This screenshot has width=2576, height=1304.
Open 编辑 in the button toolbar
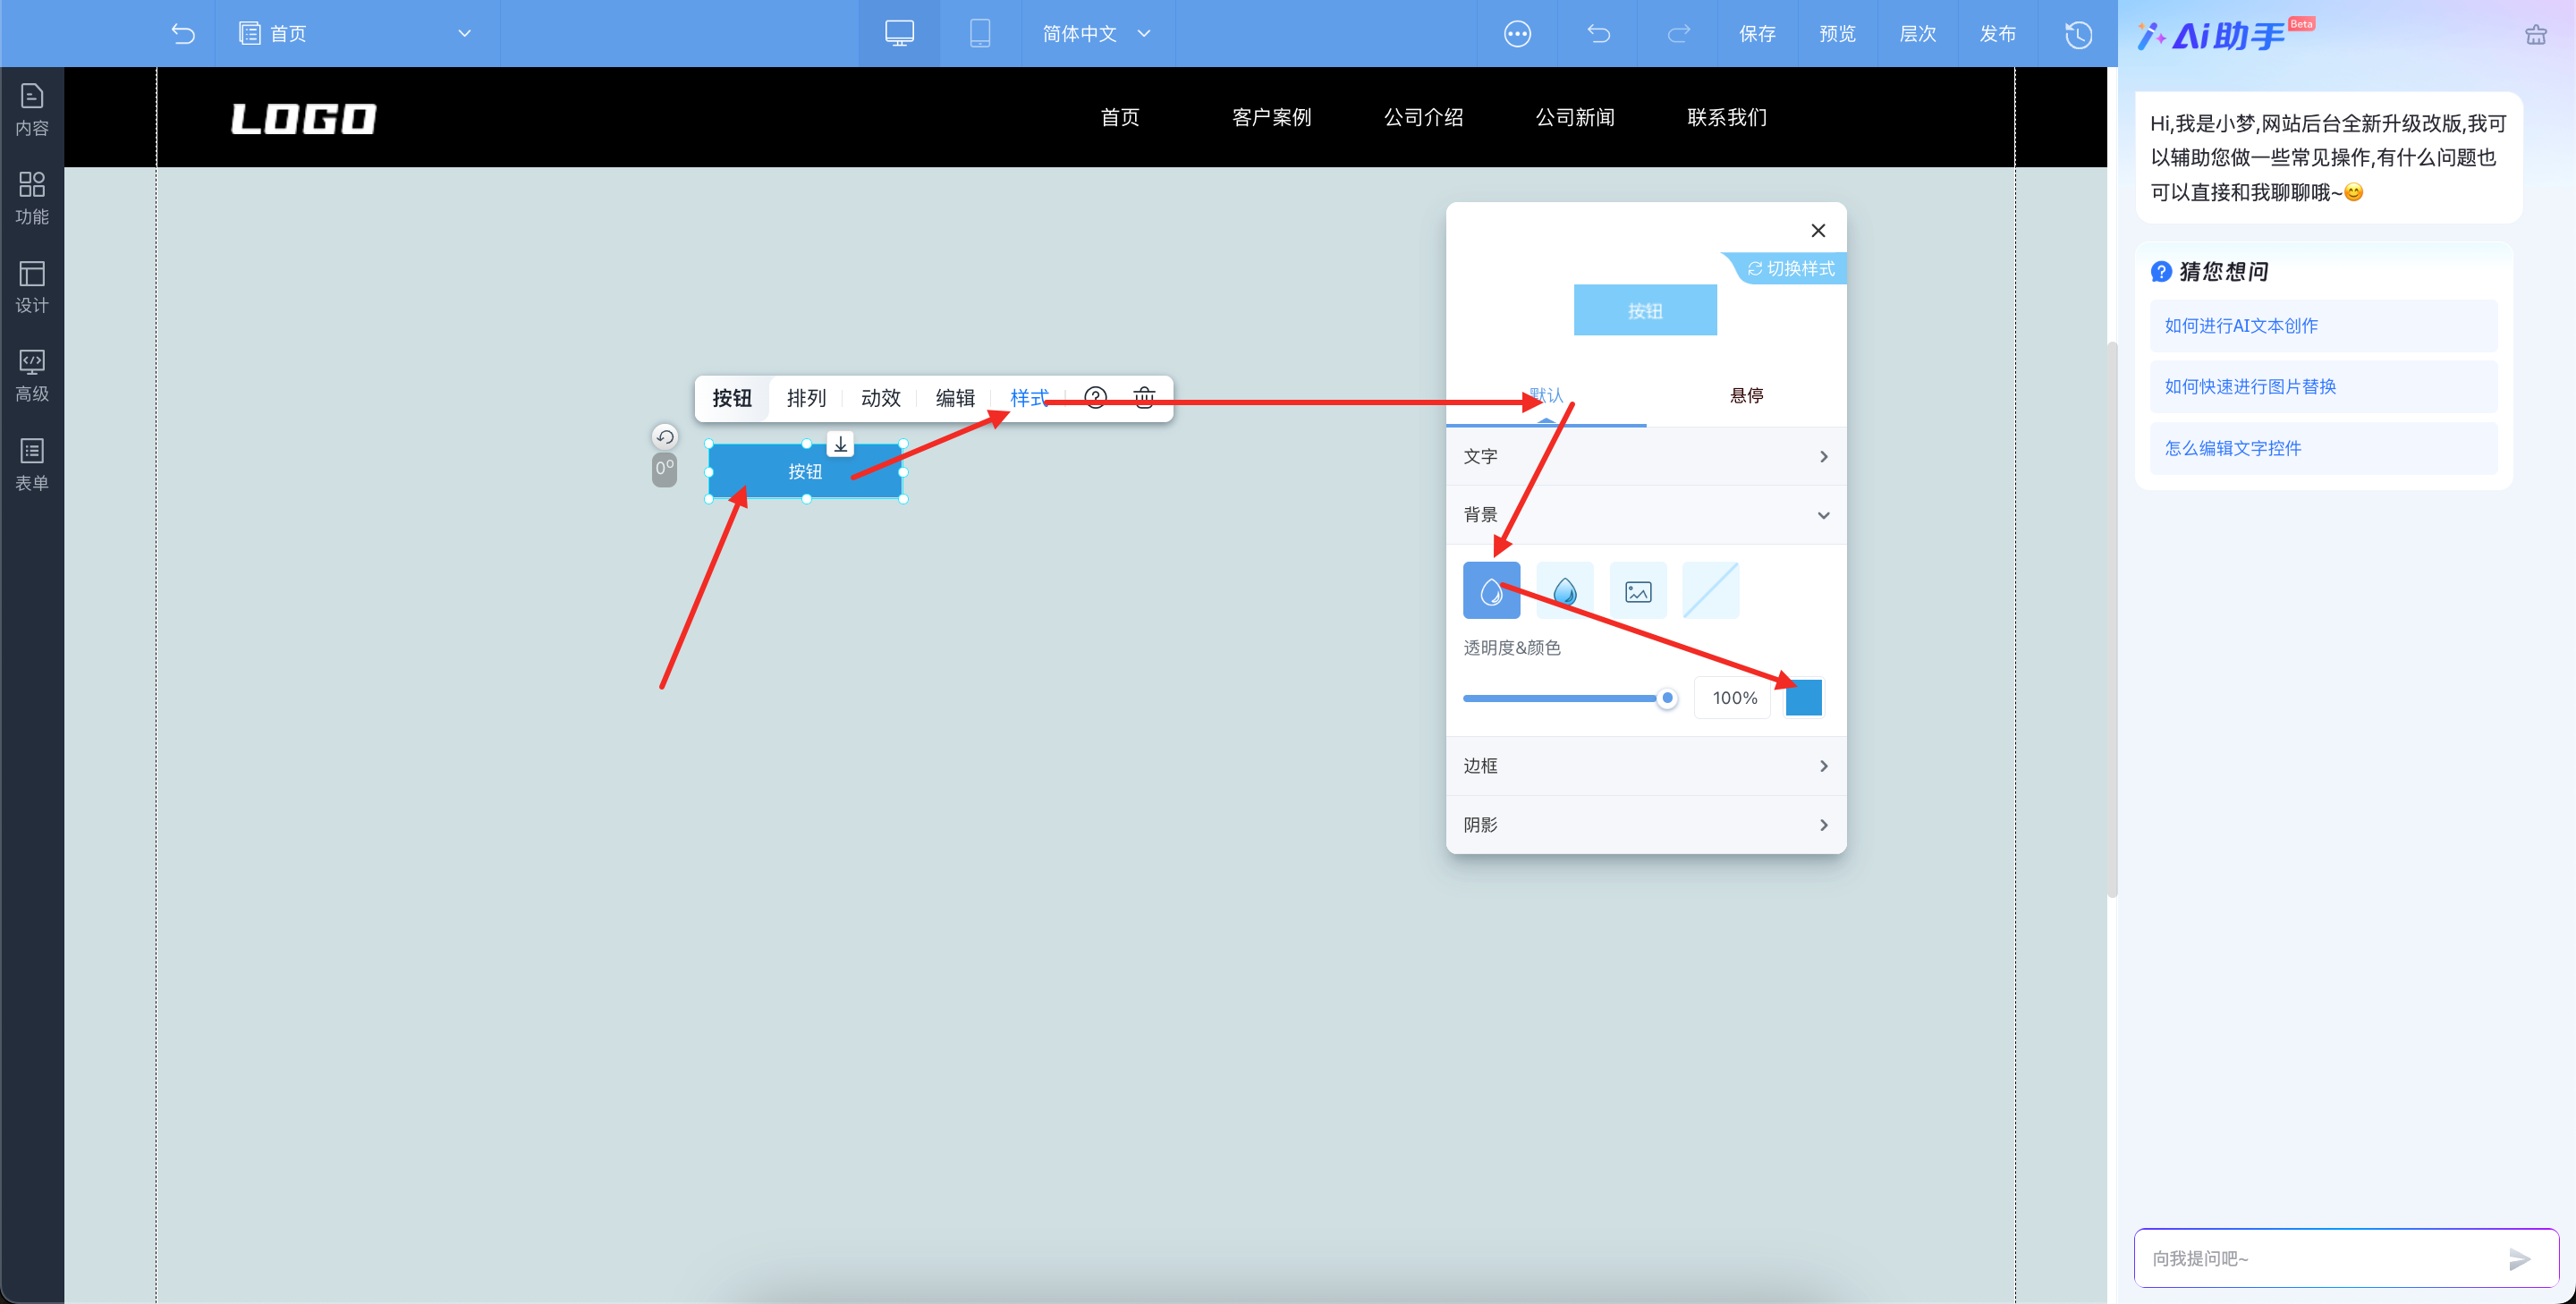click(x=955, y=398)
